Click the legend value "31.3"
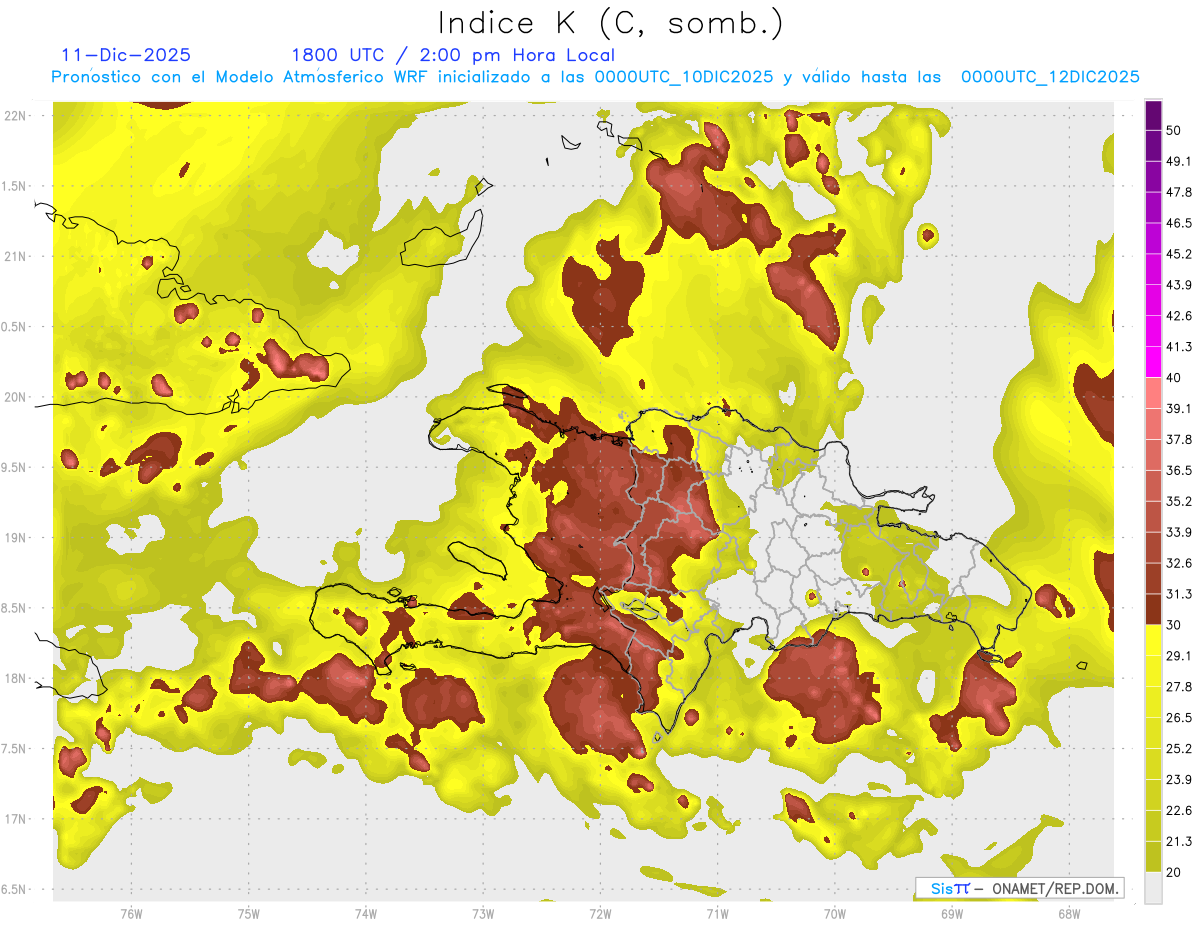The width and height of the screenshot is (1200, 927). point(1179,594)
